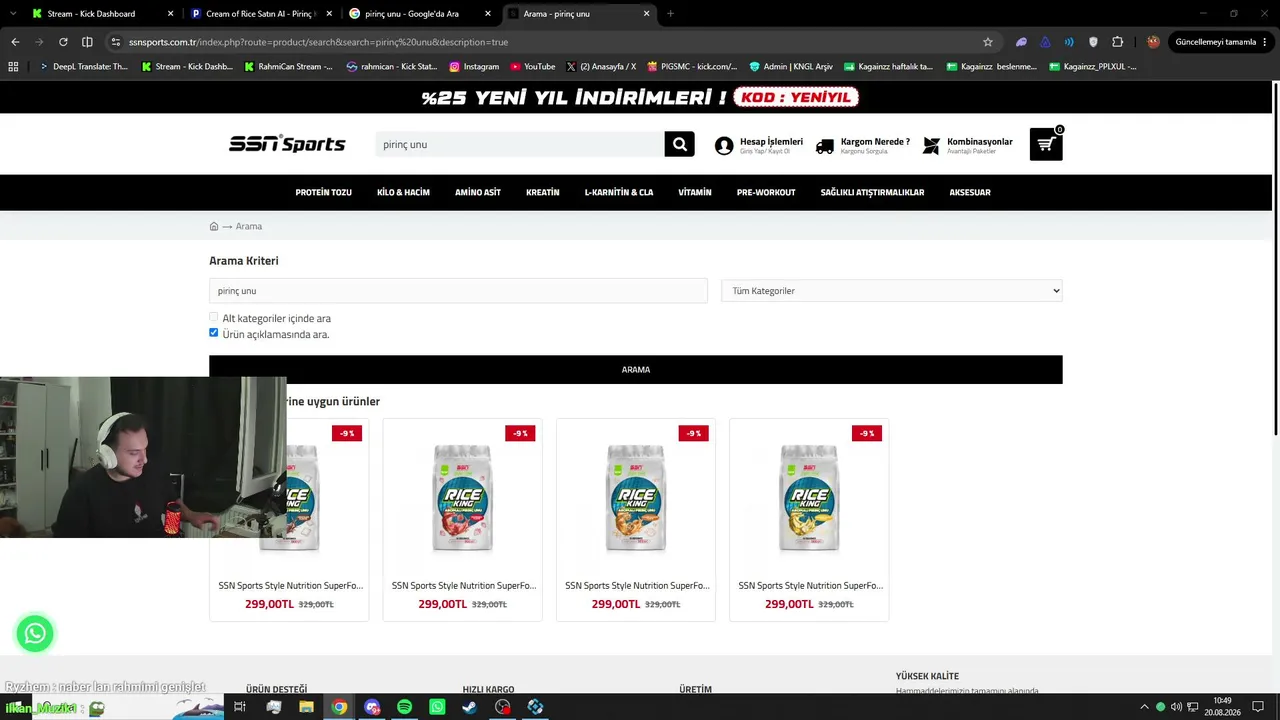Open the Chrome extensions puzzle icon

(1118, 42)
